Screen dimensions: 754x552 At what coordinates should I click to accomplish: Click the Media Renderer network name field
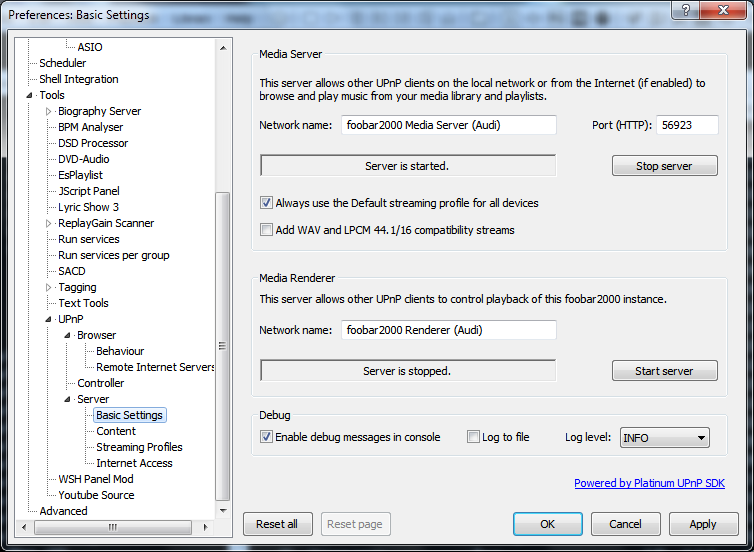click(x=449, y=330)
